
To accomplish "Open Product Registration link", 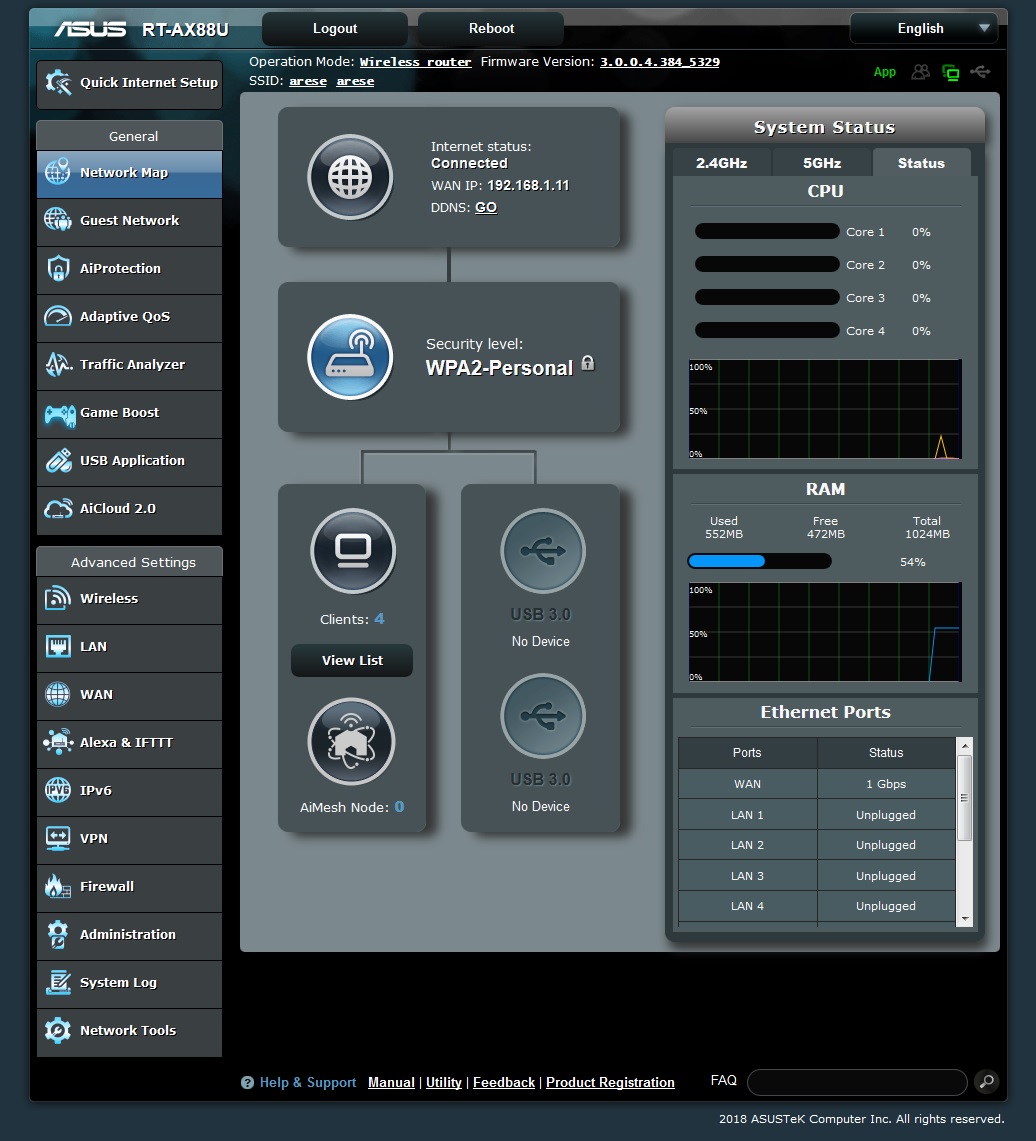I will (610, 1083).
